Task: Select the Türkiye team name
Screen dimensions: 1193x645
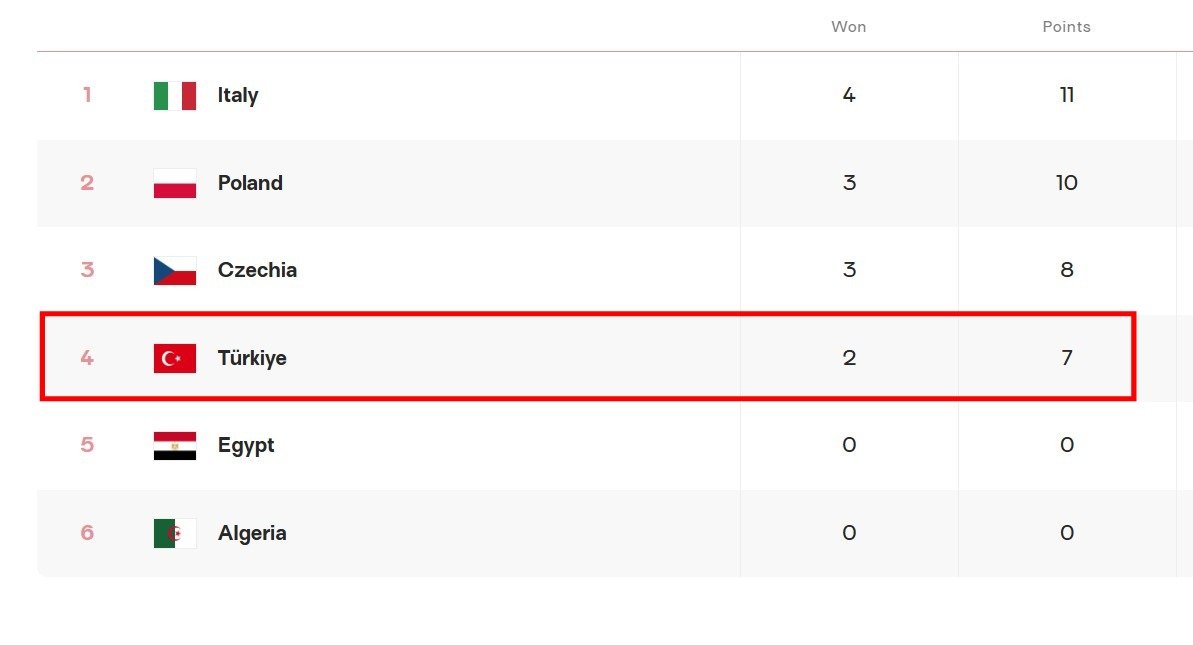Action: click(x=252, y=358)
